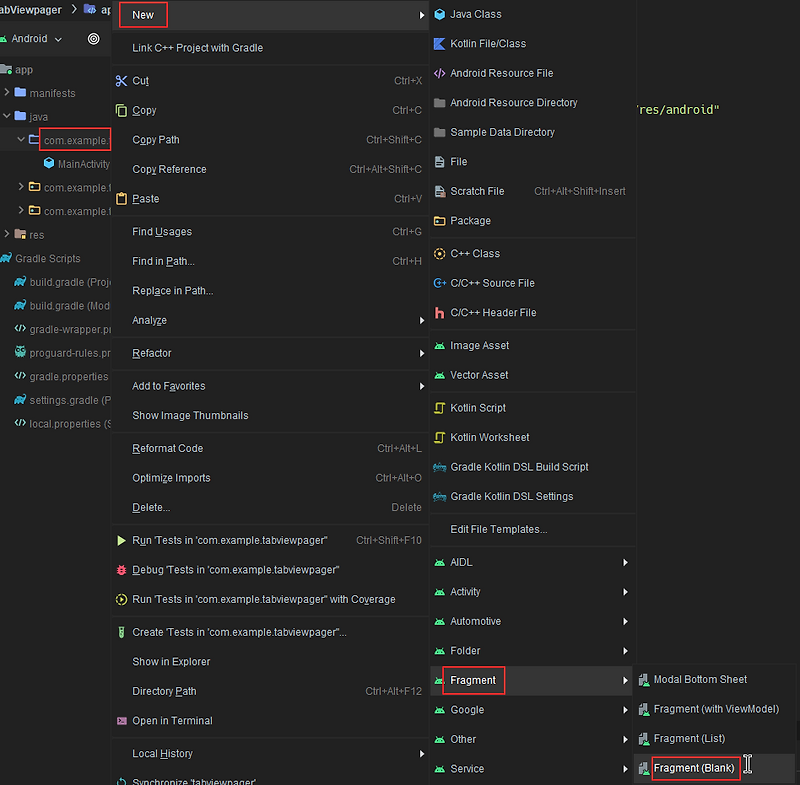Click the Image Asset icon
The width and height of the screenshot is (800, 785).
tap(440, 345)
